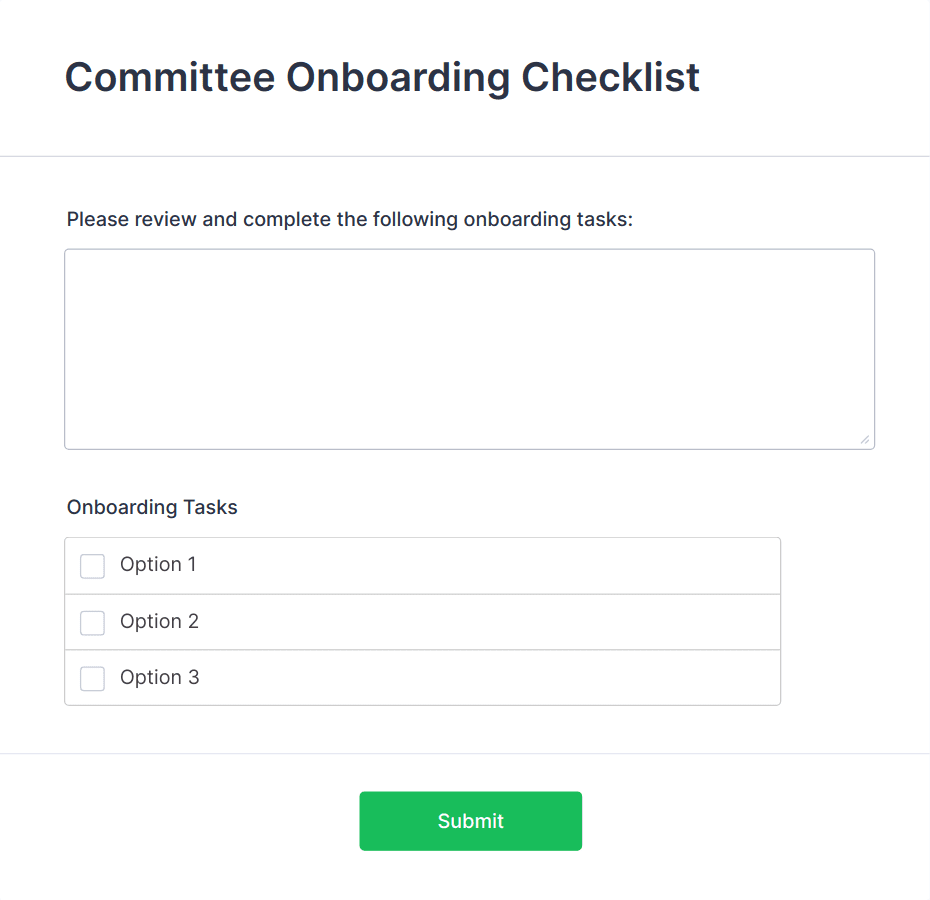
Task: Toggle the last checkbox under Onboarding Tasks
Action: point(92,678)
